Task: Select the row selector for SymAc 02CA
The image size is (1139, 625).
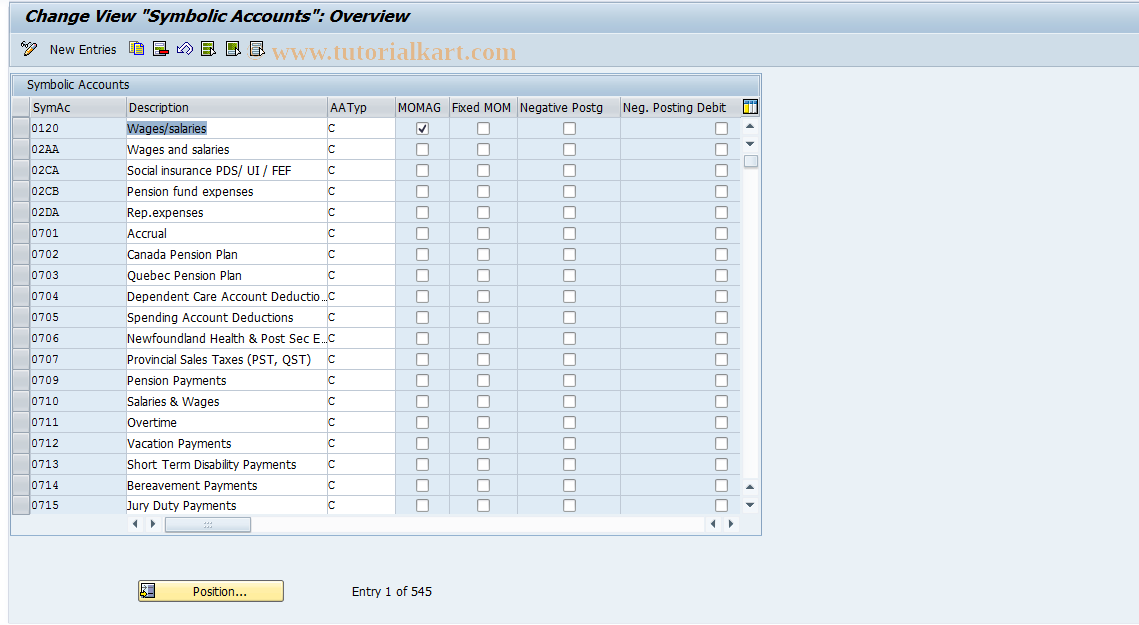Action: point(21,171)
